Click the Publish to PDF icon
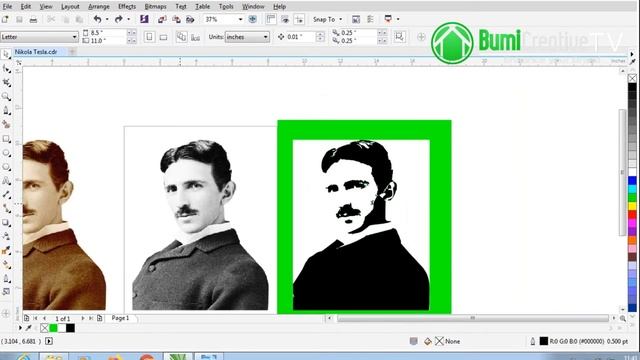Viewport: 640px width, 360px height. pyautogui.click(x=190, y=19)
